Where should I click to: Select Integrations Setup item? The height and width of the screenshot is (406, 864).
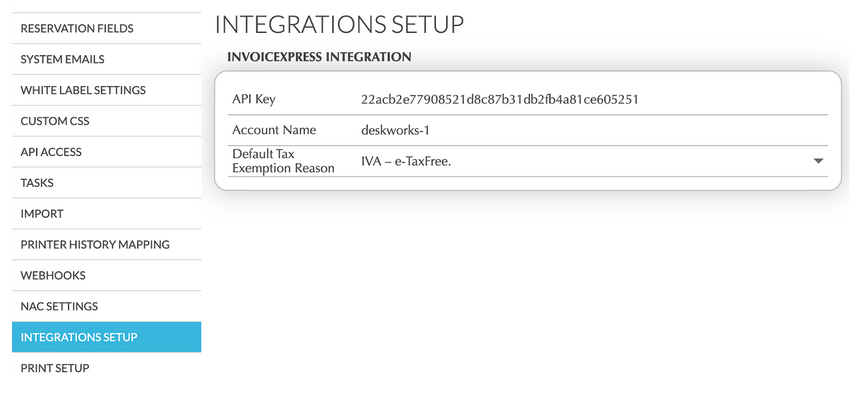(x=106, y=337)
